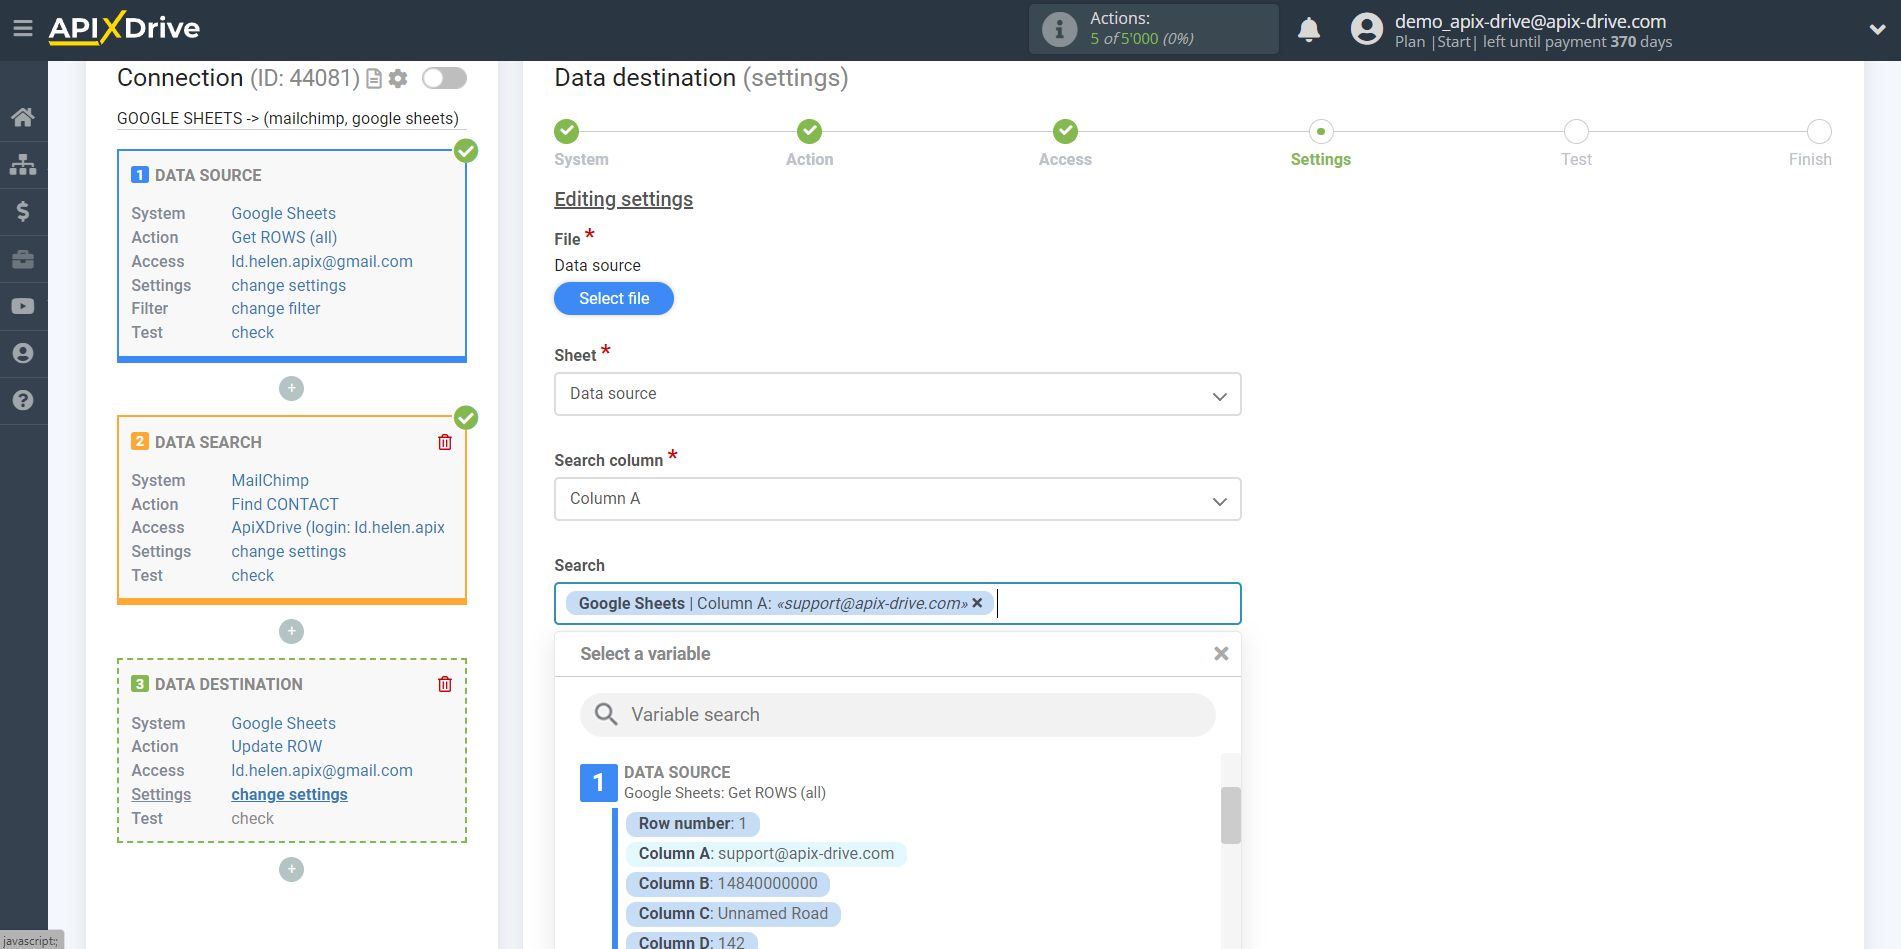This screenshot has width=1901, height=949.
Task: Click the Select file button
Action: [614, 298]
